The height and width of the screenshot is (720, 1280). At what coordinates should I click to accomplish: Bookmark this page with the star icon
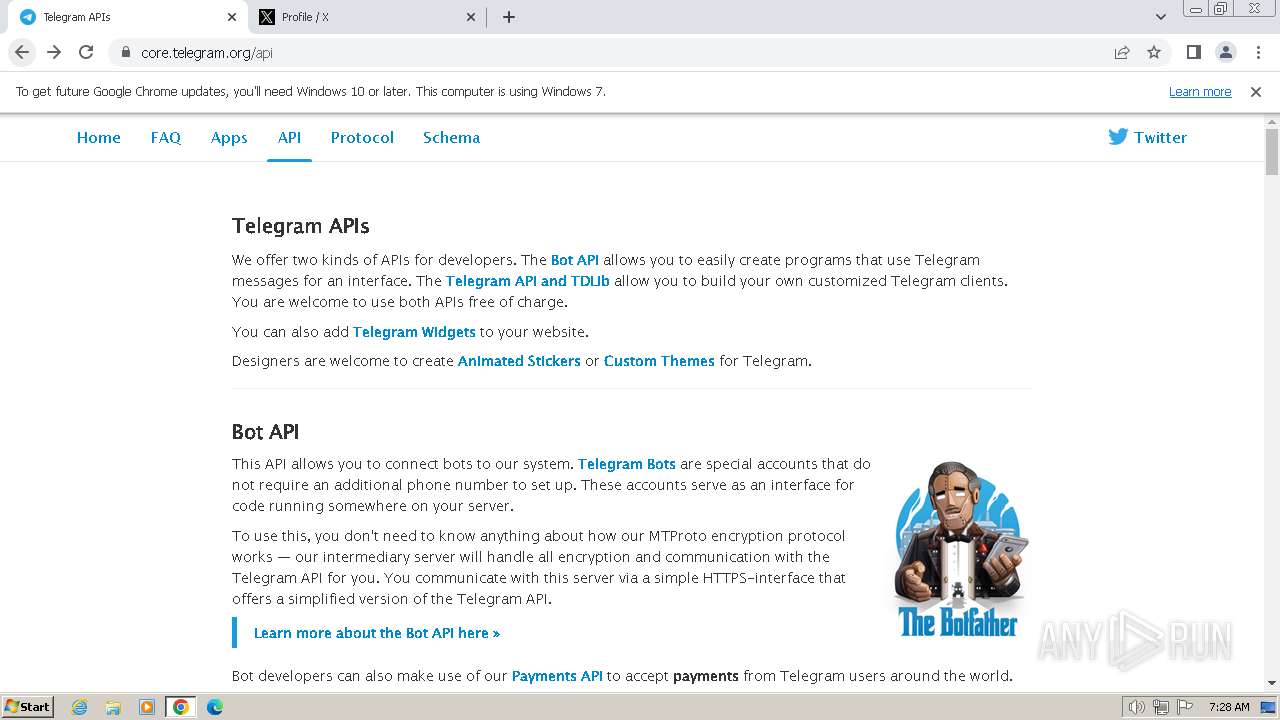tap(1154, 52)
